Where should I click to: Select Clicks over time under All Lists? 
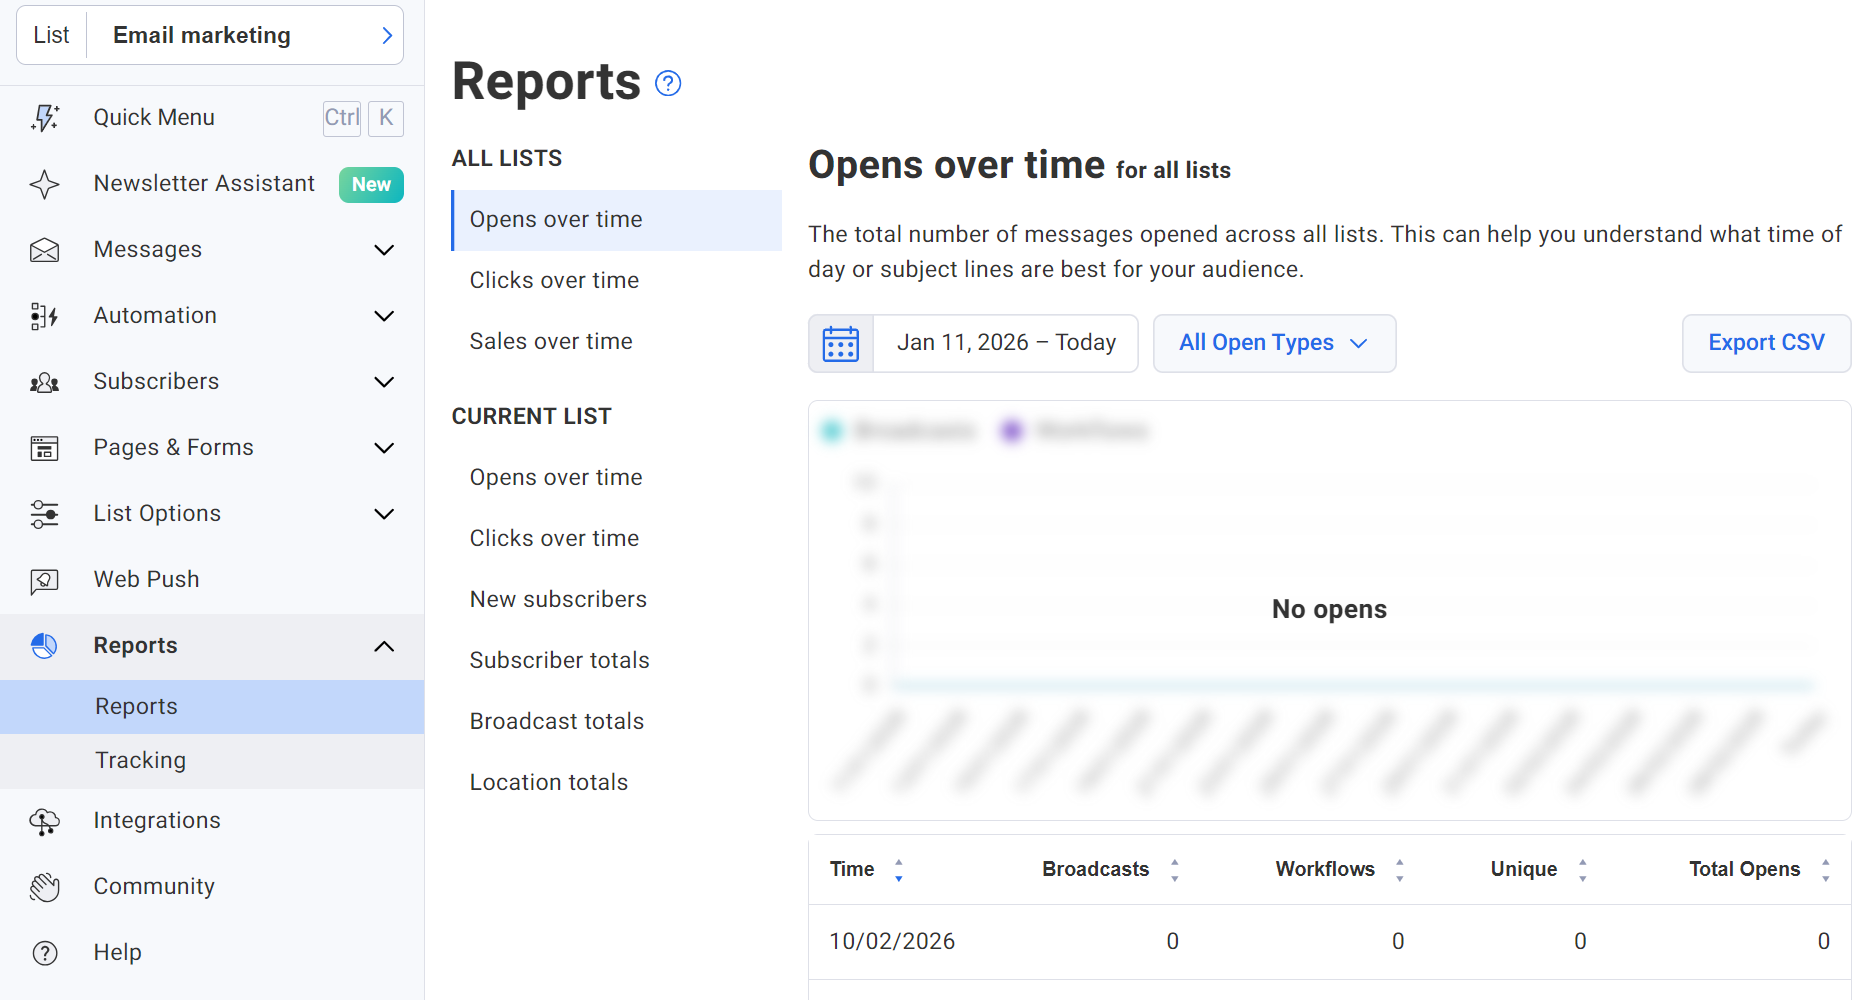click(554, 280)
